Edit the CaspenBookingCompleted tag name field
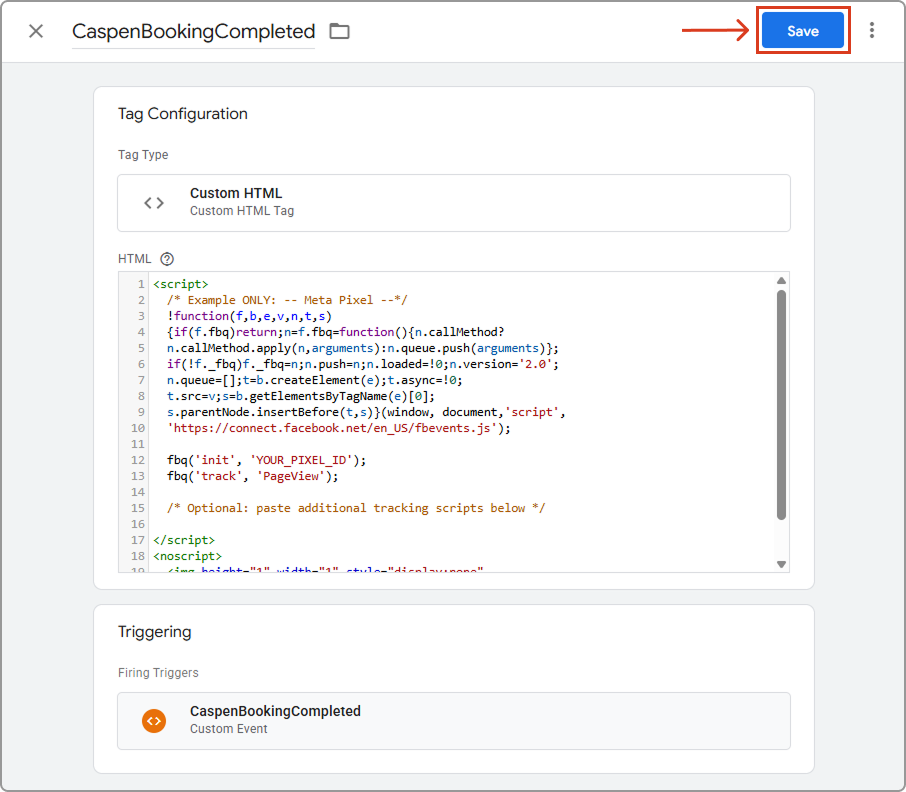The width and height of the screenshot is (906, 792). [x=193, y=32]
